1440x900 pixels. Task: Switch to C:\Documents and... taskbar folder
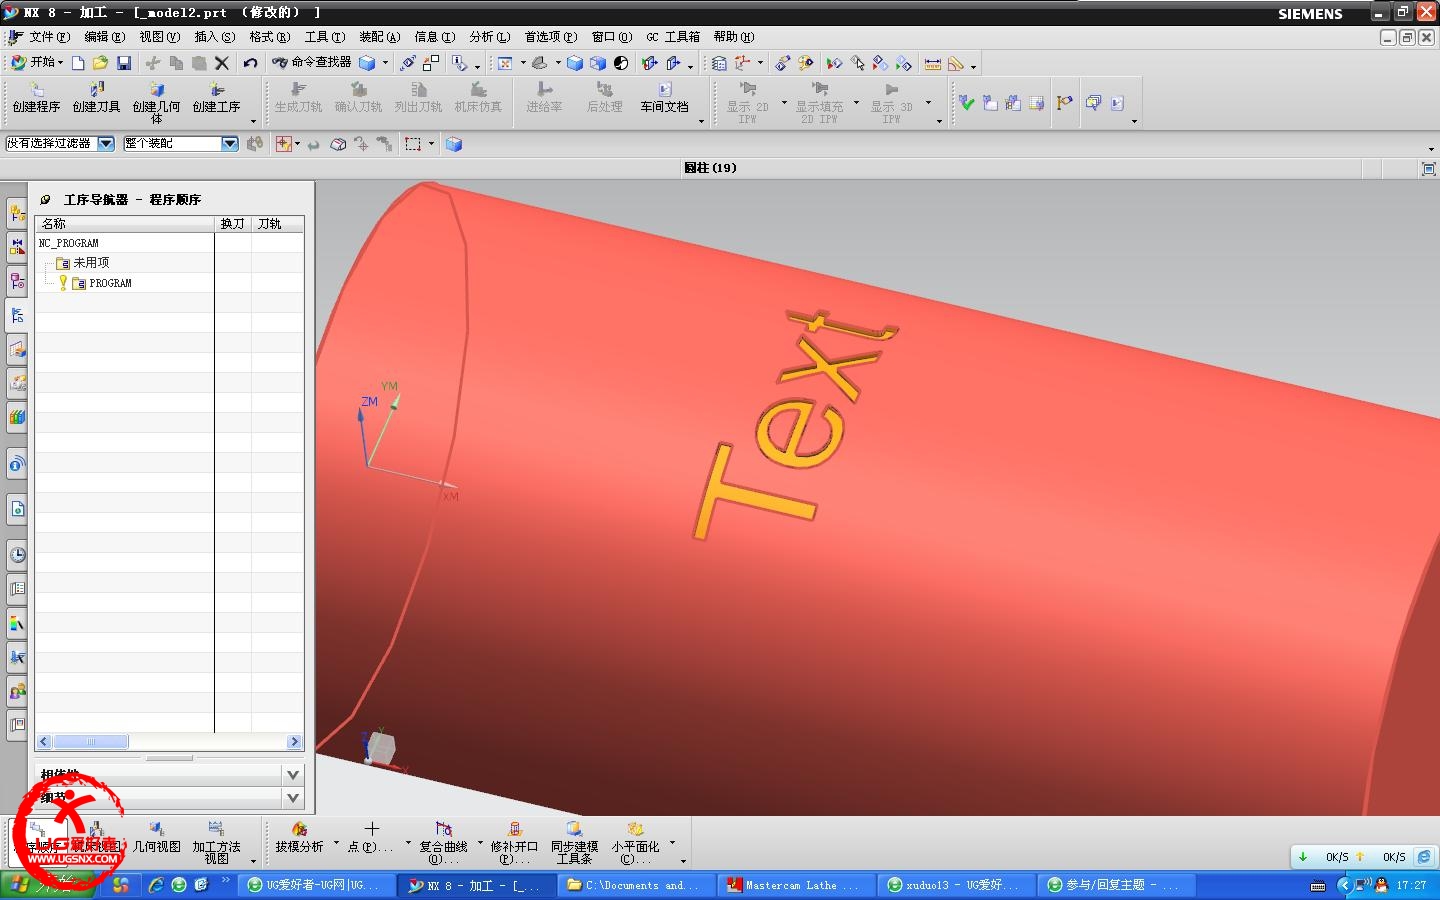pyautogui.click(x=636, y=885)
